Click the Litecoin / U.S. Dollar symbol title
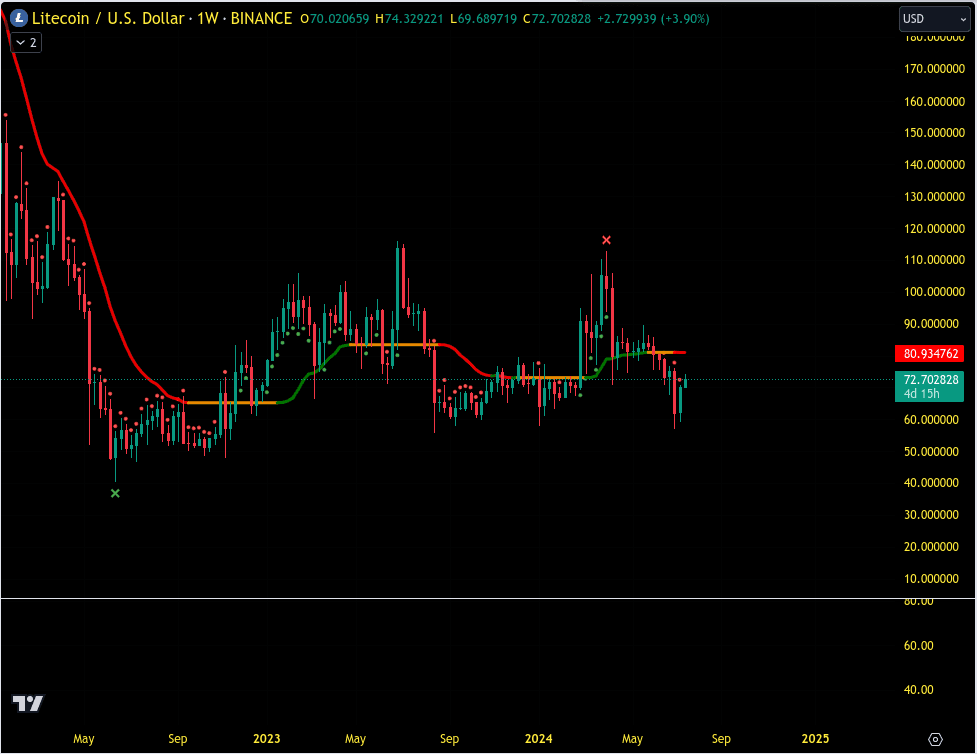The image size is (977, 754). (108, 19)
